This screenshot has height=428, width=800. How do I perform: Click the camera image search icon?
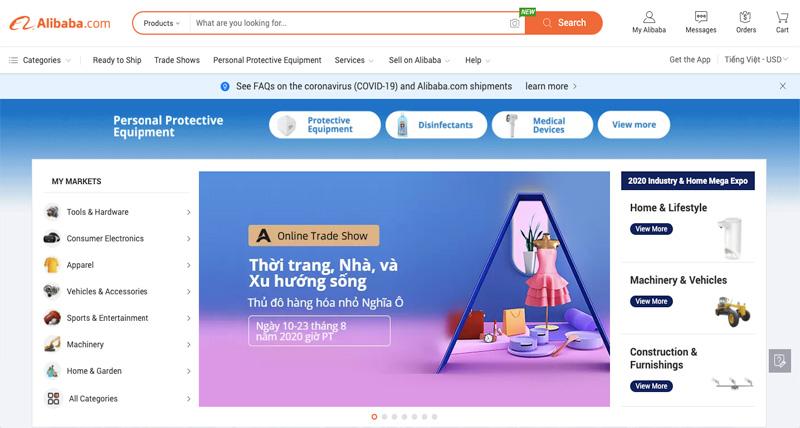(514, 23)
